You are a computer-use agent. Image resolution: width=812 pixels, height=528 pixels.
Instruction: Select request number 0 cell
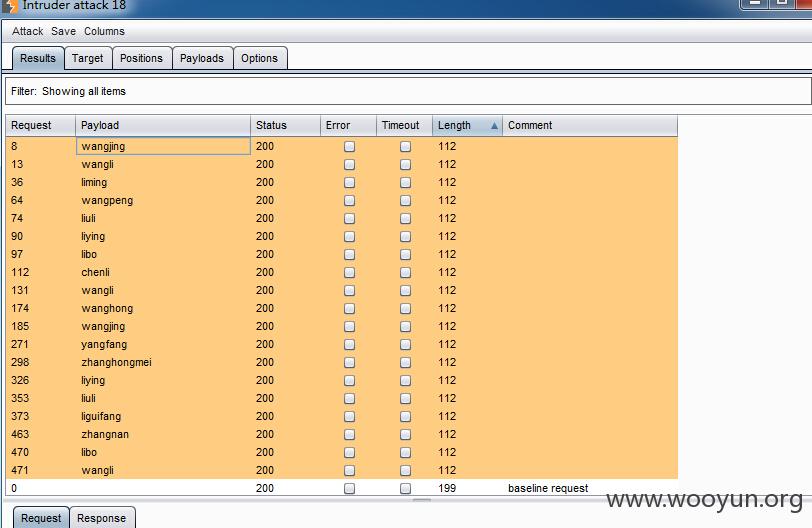point(40,488)
